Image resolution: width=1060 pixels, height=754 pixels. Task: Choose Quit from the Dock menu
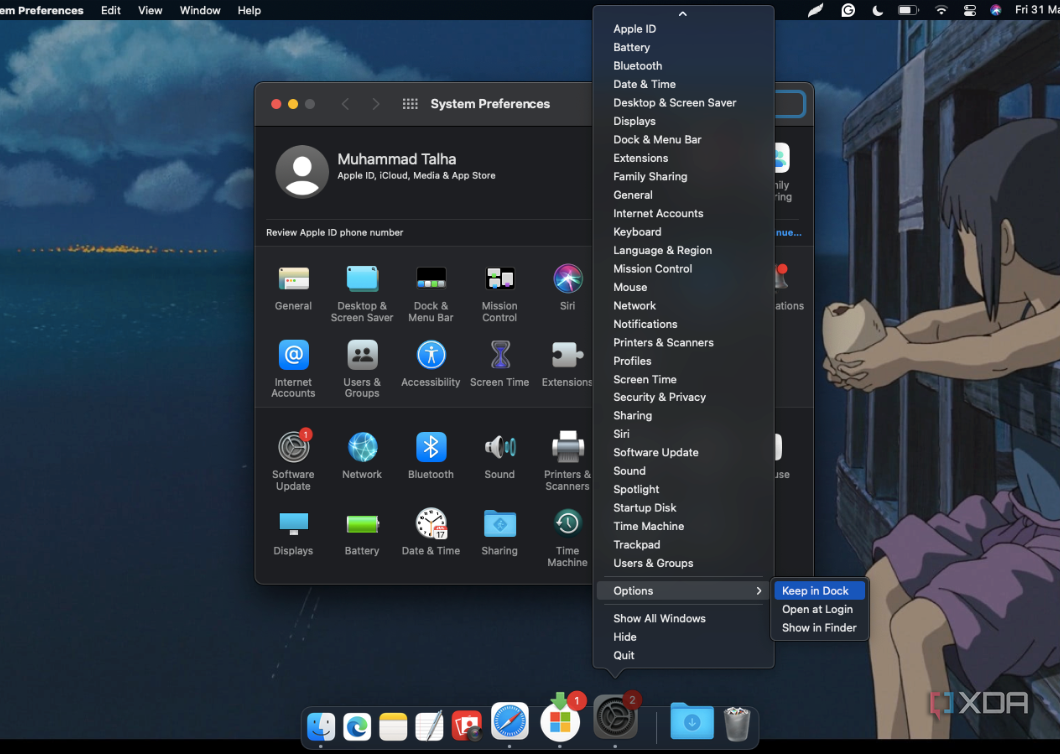(624, 655)
